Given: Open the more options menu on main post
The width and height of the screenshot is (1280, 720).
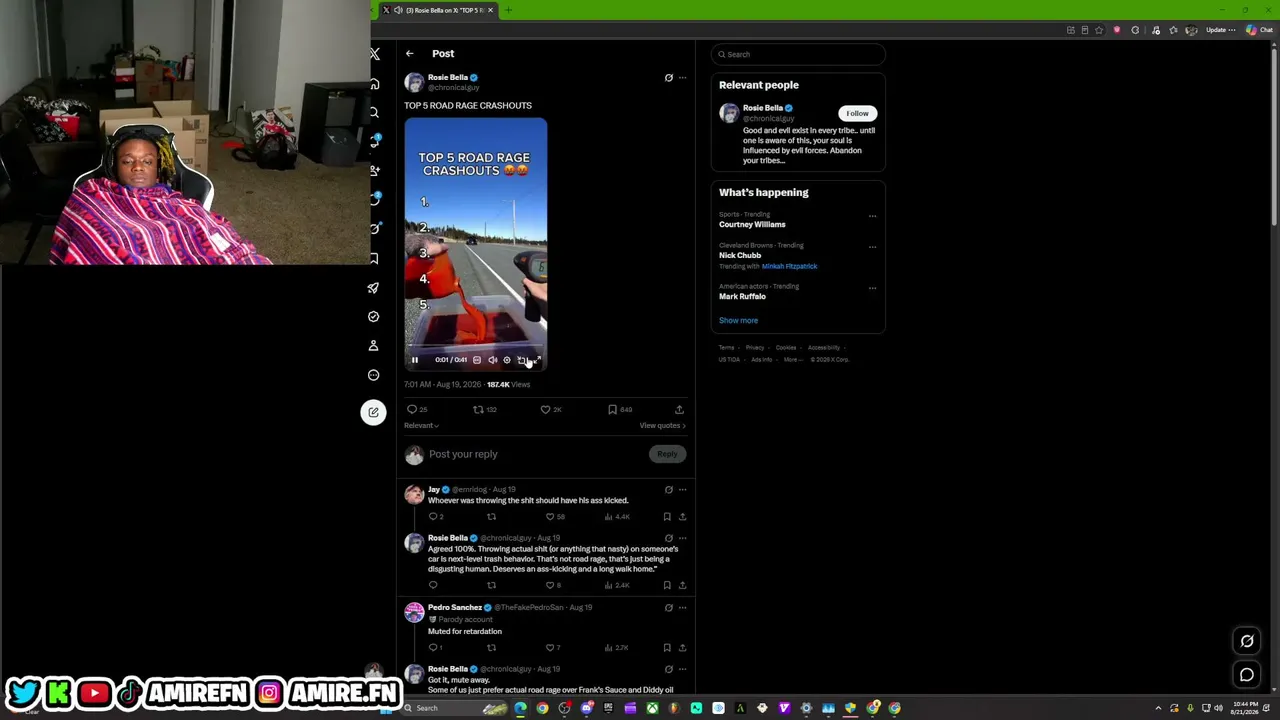Looking at the screenshot, I should click(683, 78).
